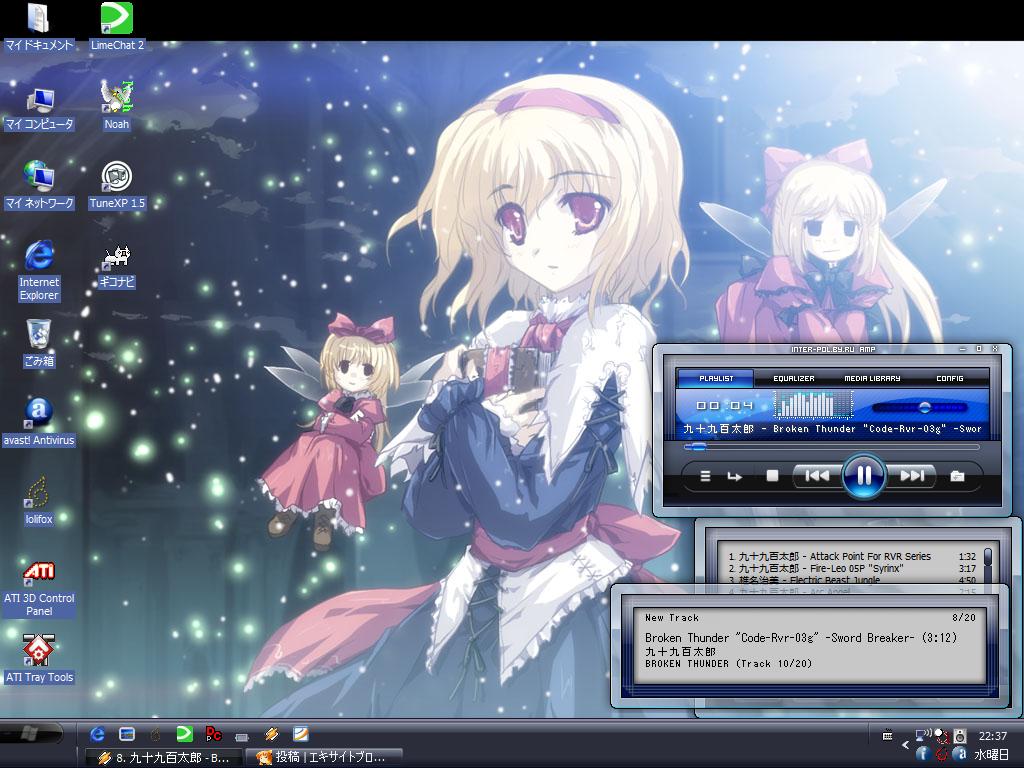Toggle the playlist lines icon in player controls

(x=705, y=476)
